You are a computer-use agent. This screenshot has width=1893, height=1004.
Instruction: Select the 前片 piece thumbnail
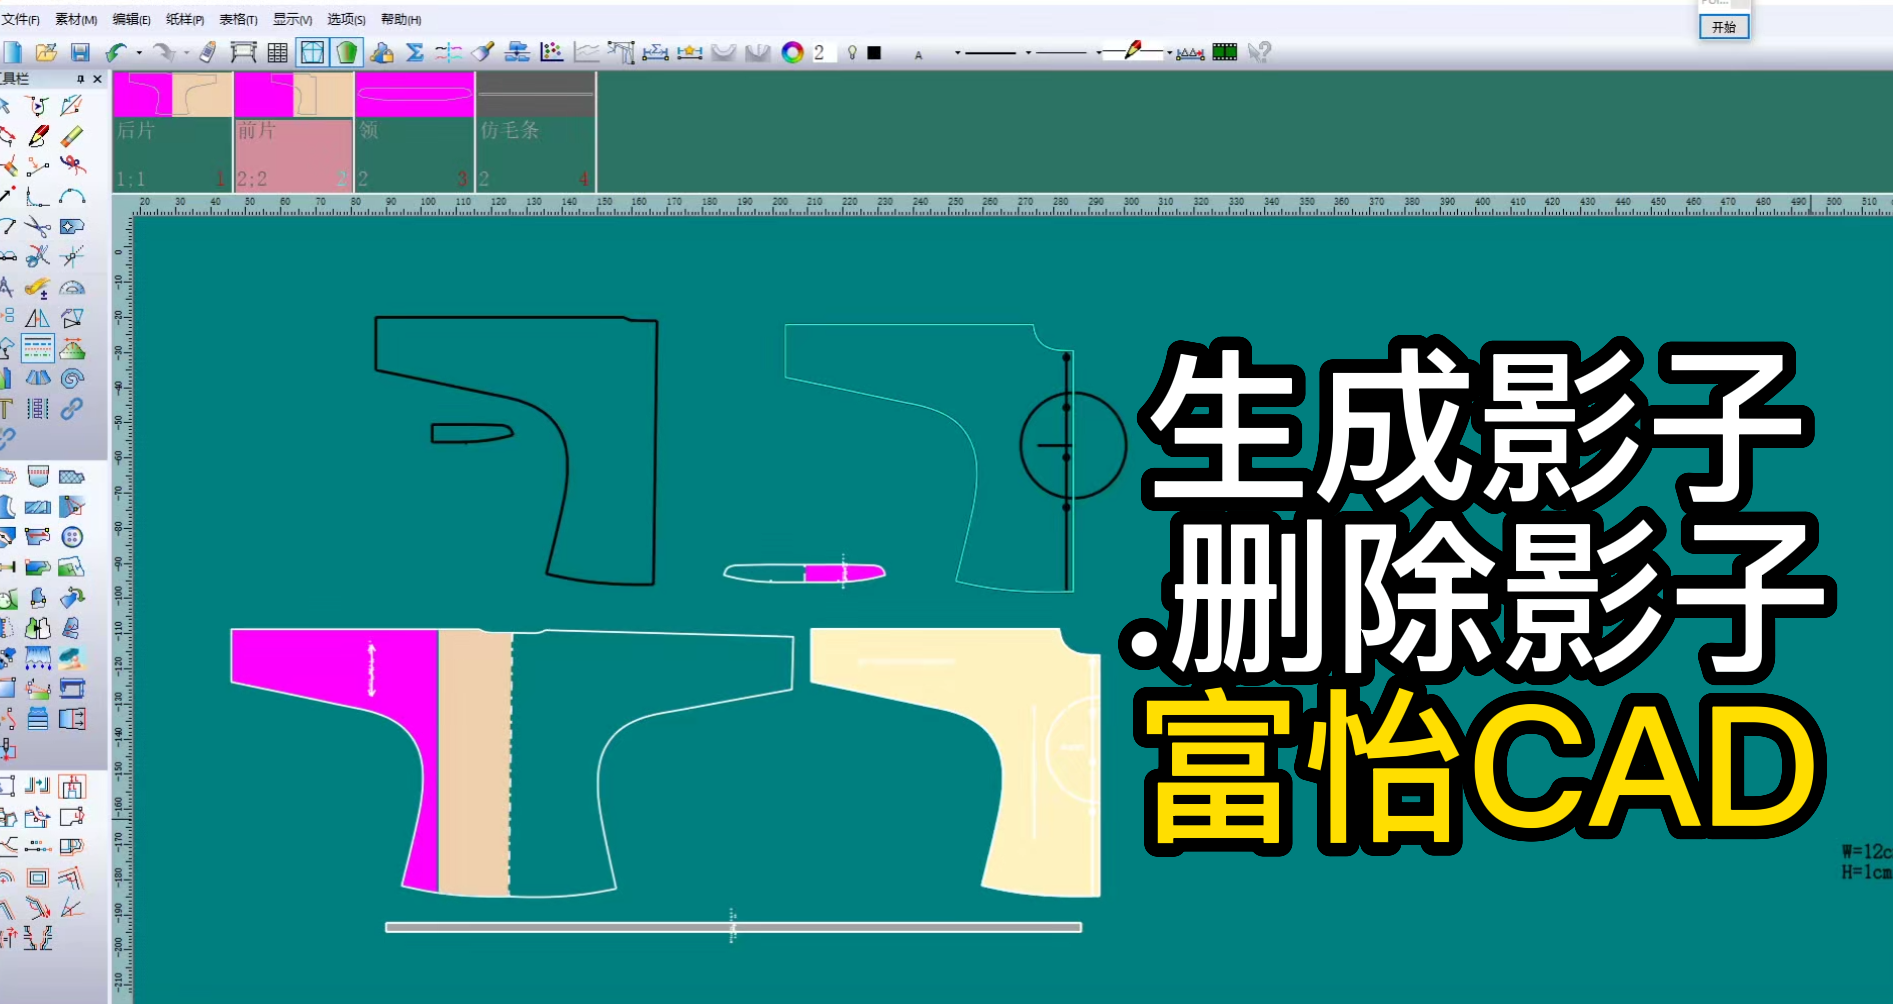[x=293, y=131]
